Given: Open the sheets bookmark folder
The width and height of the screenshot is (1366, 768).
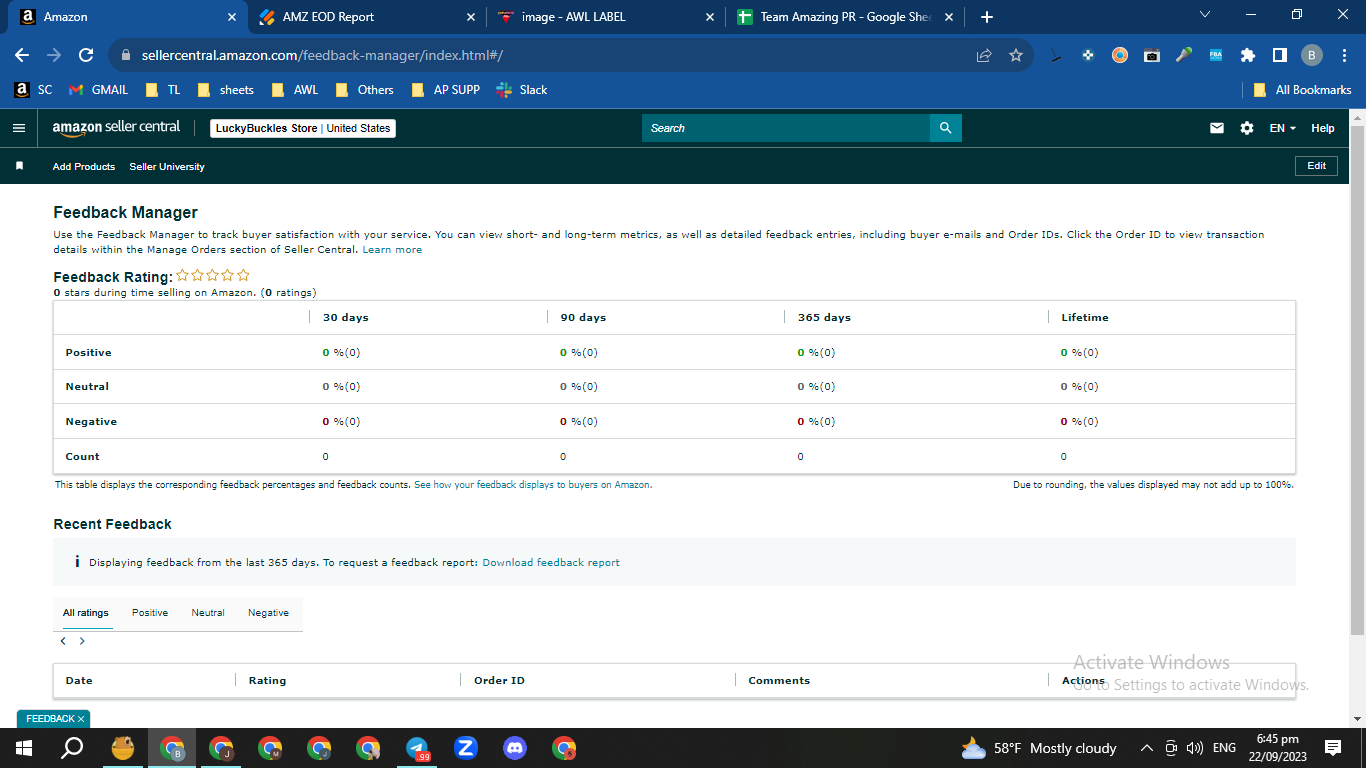Looking at the screenshot, I should point(226,90).
